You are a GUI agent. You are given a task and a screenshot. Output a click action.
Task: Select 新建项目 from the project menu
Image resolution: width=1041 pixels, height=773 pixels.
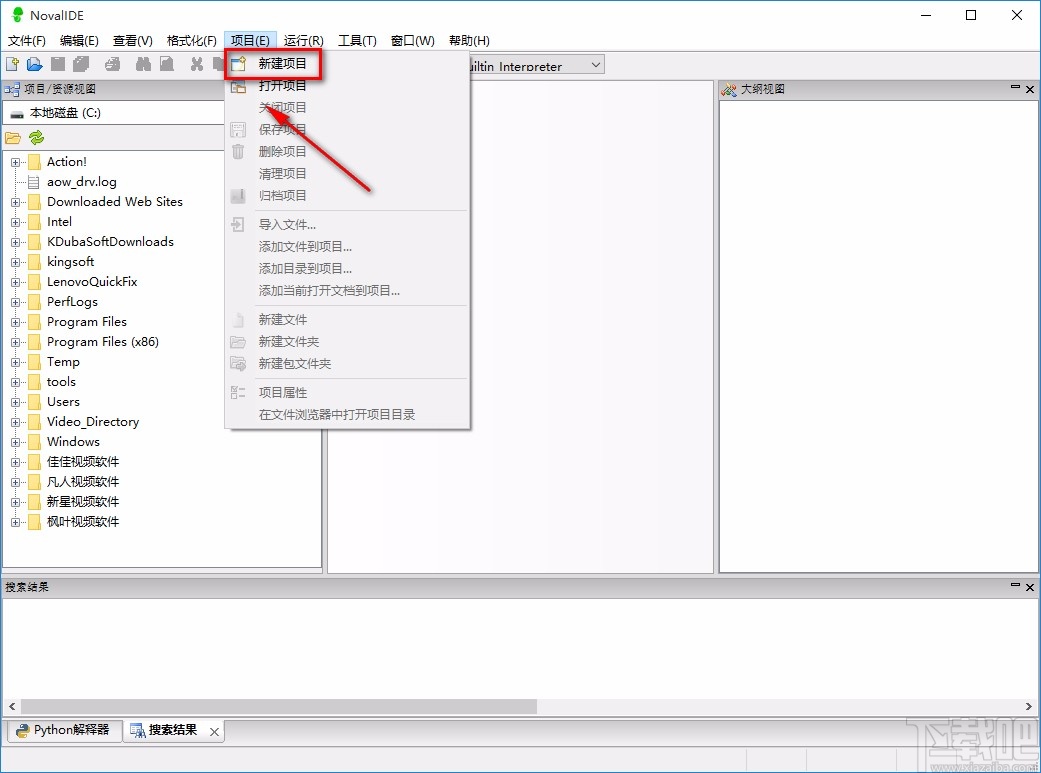click(282, 62)
